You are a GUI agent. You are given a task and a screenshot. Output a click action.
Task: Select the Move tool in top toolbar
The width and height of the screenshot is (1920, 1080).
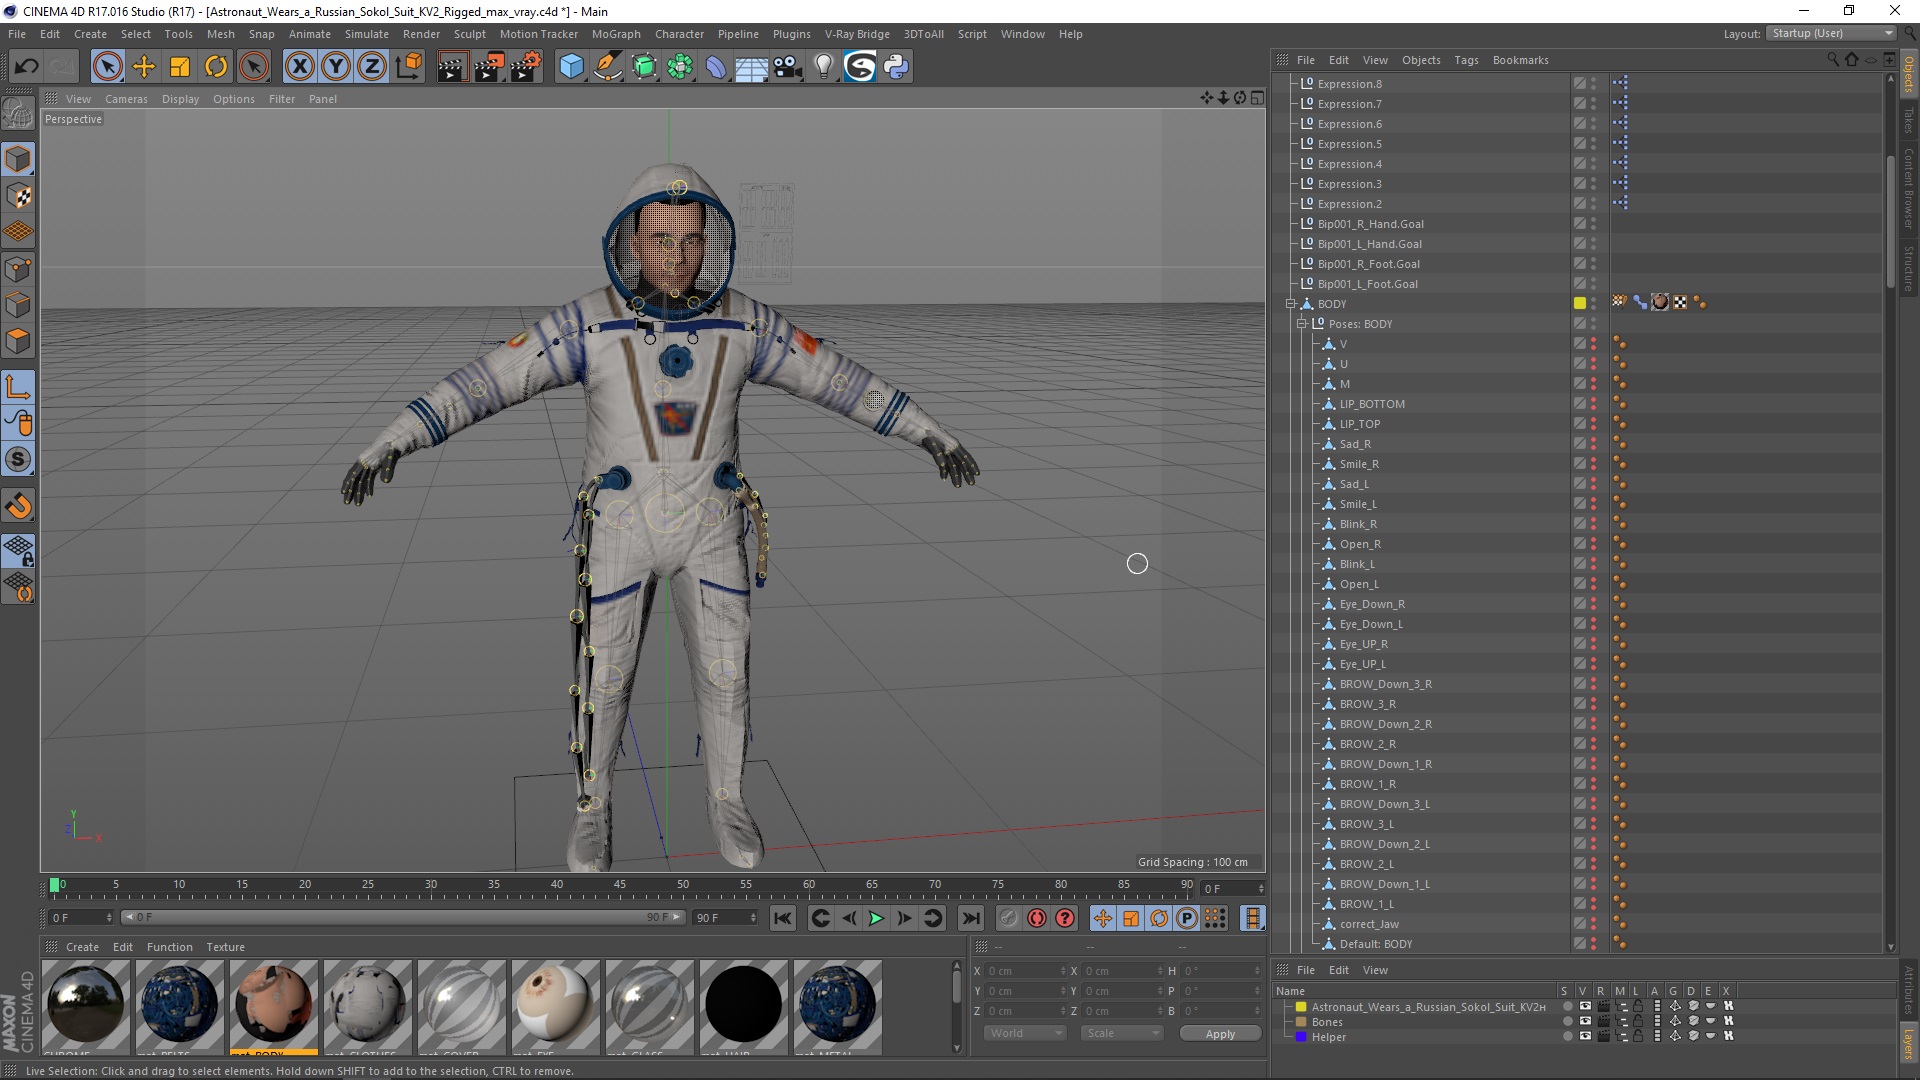pyautogui.click(x=144, y=67)
